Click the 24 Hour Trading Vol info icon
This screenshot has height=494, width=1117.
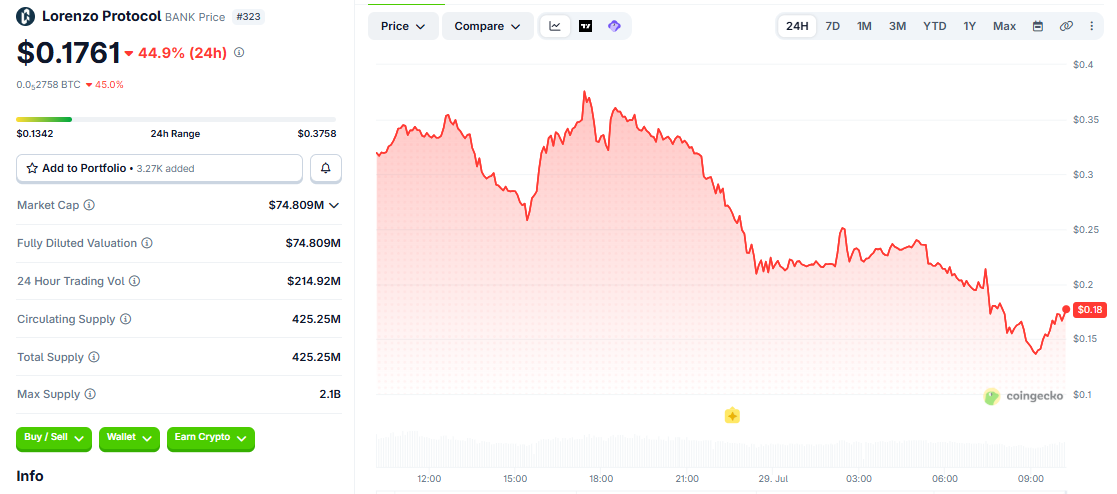coord(135,281)
